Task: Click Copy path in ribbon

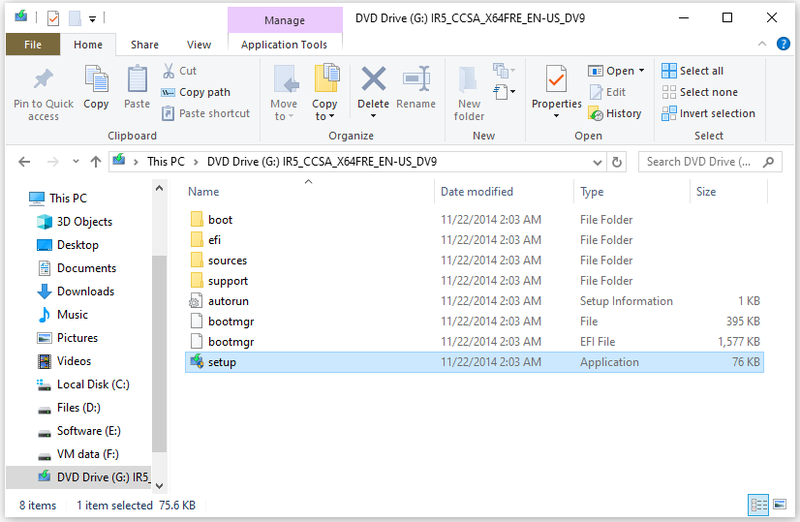Action: [196, 92]
